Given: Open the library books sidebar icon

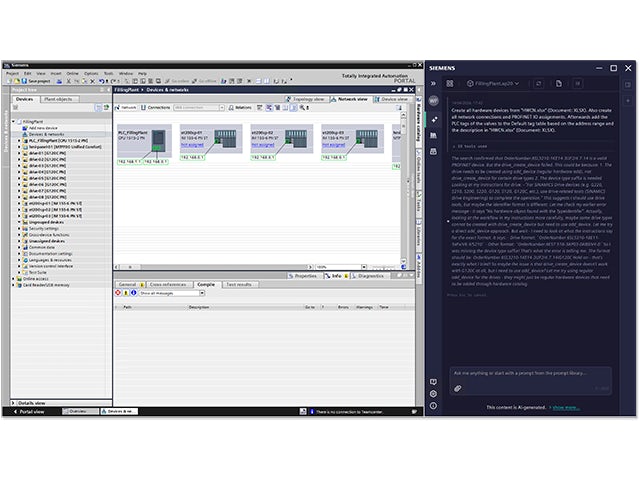Looking at the screenshot, I should point(434,136).
